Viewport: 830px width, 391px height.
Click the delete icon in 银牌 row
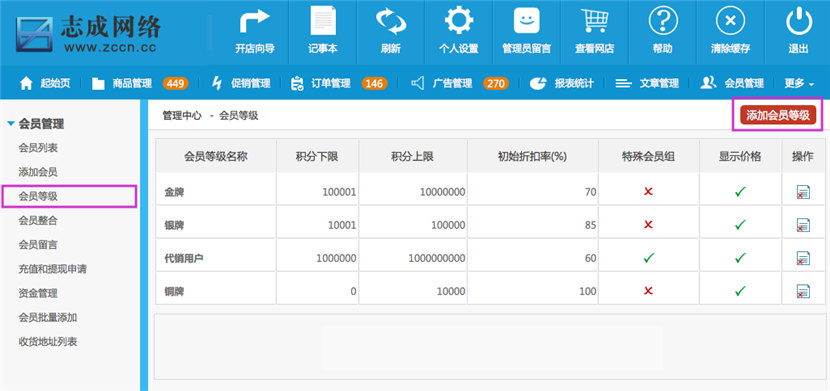(803, 225)
